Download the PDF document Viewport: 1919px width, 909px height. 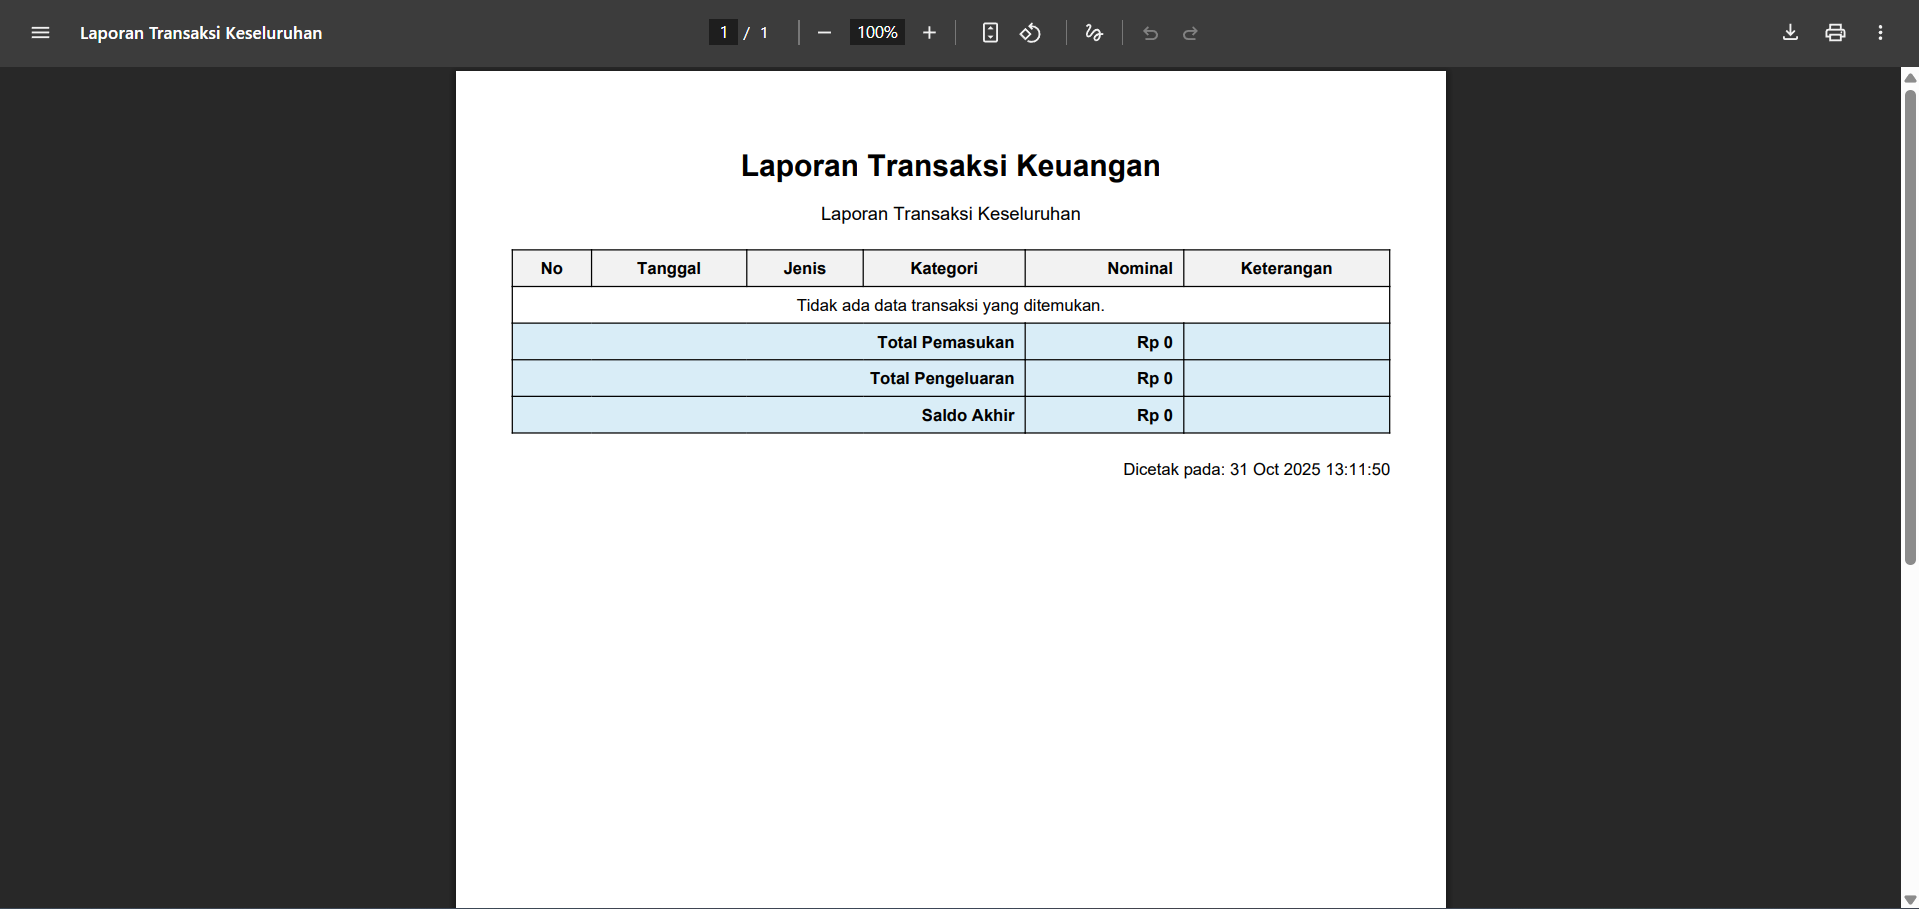pyautogui.click(x=1789, y=33)
